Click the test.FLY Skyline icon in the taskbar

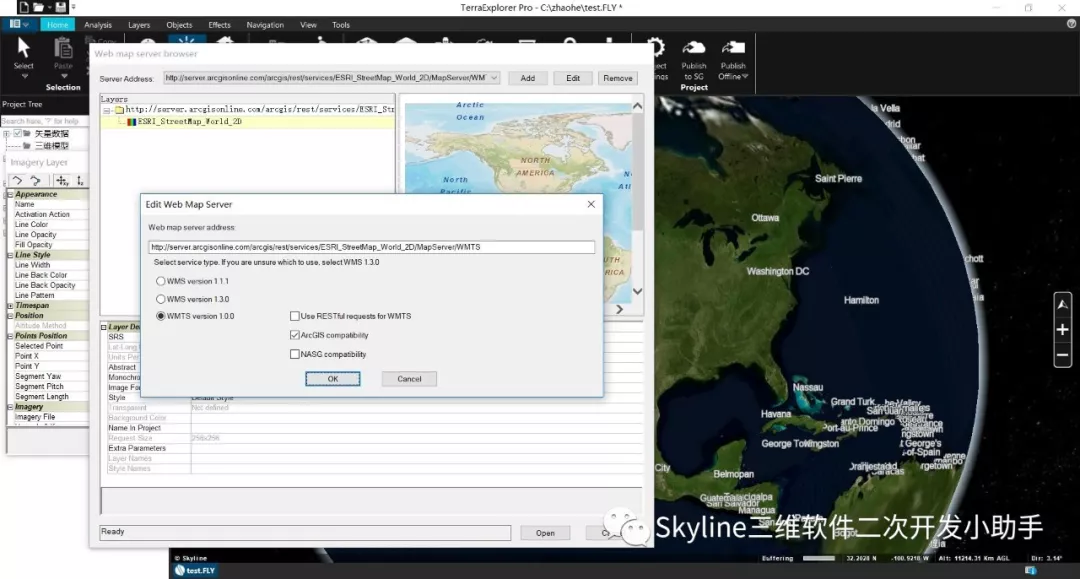tap(194, 570)
